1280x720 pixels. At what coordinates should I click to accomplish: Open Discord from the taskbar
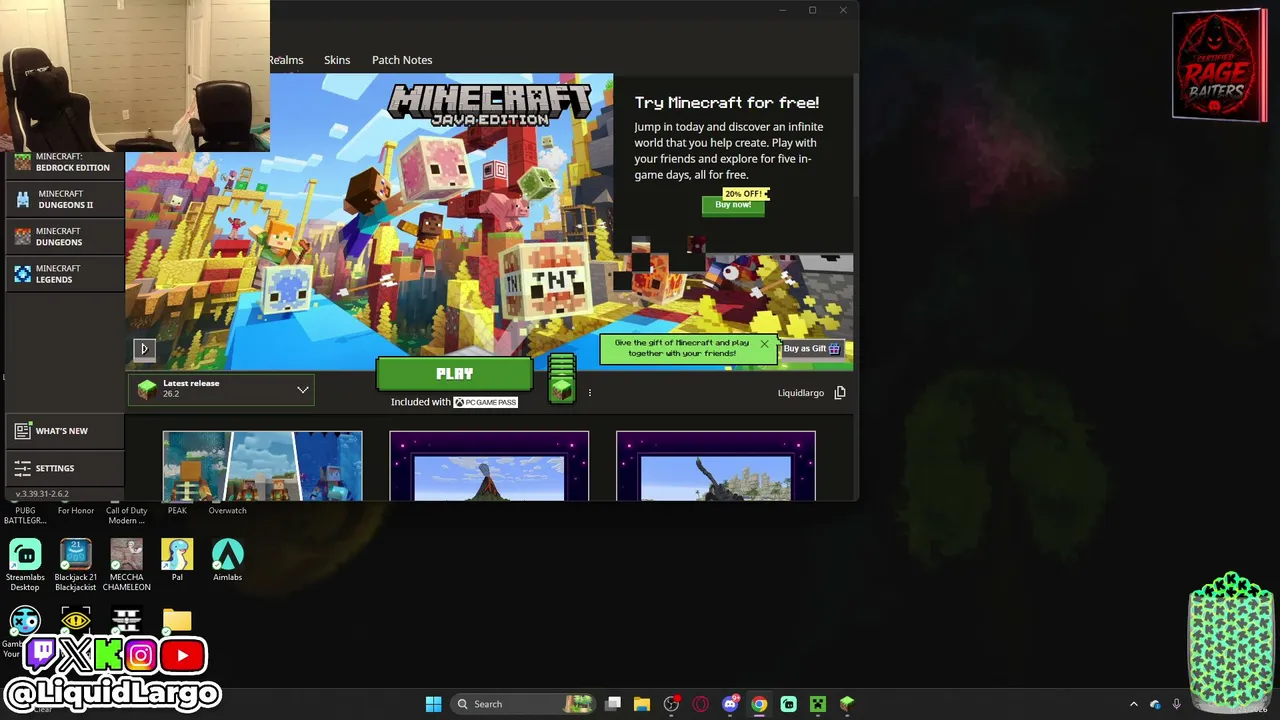pos(730,704)
